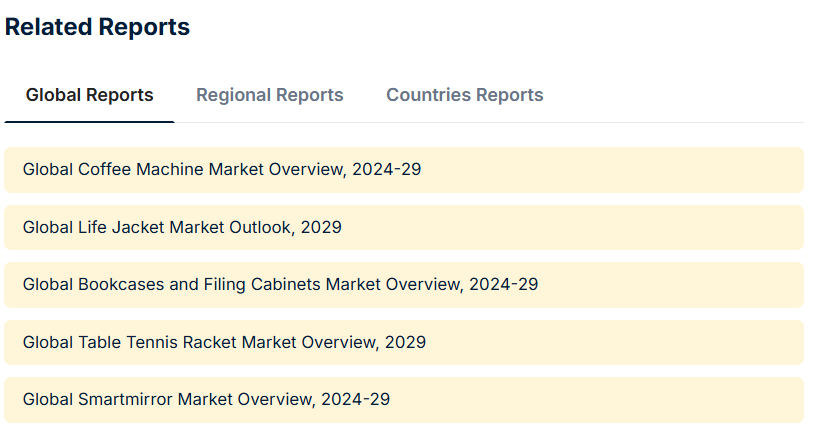Click the Related Reports heading
The height and width of the screenshot is (436, 817).
tap(97, 27)
